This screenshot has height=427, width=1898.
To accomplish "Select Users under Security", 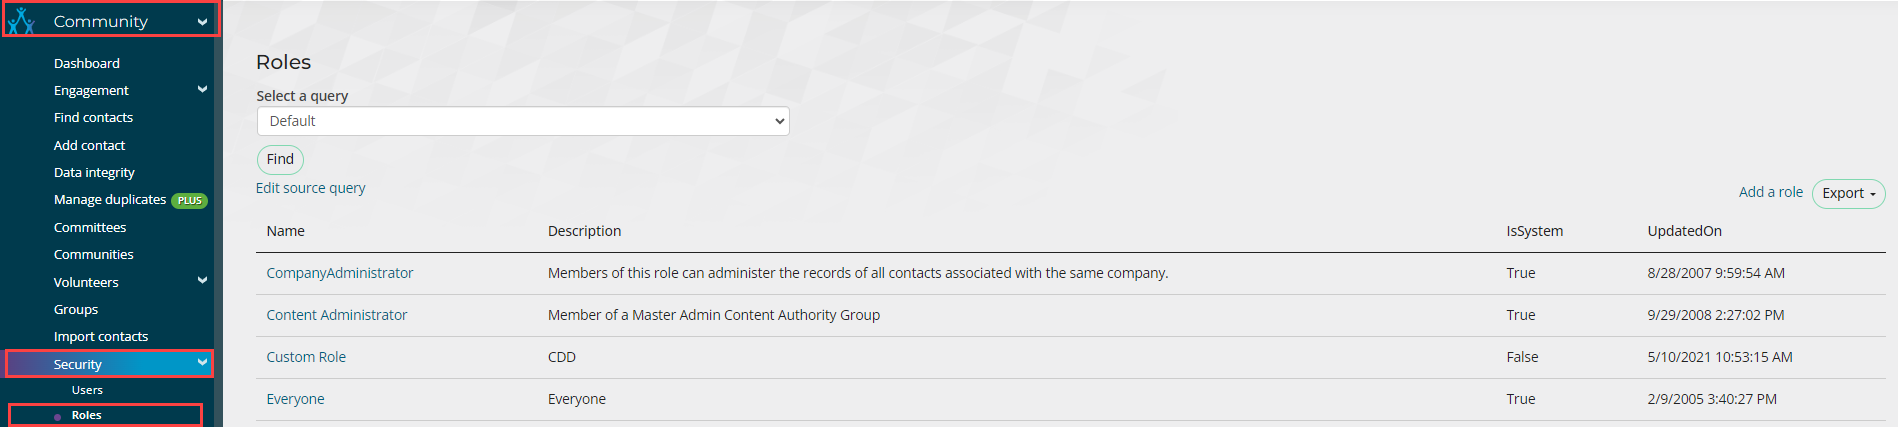I will pyautogui.click(x=87, y=390).
